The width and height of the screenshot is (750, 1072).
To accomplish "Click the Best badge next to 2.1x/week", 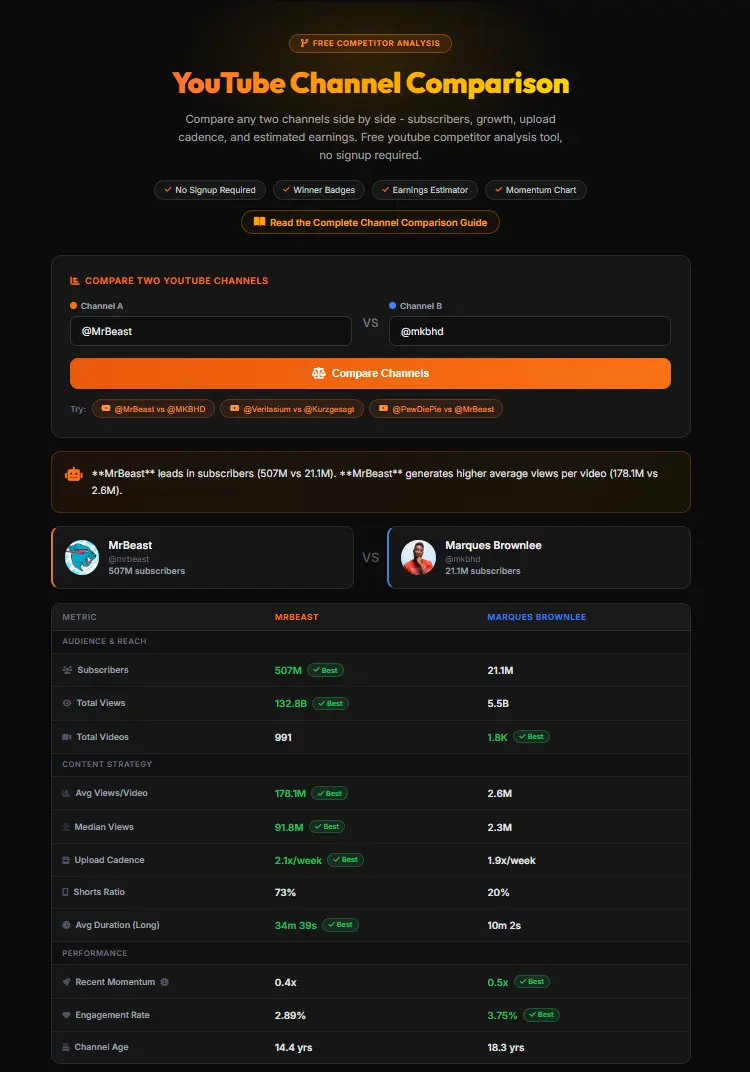I will (345, 859).
